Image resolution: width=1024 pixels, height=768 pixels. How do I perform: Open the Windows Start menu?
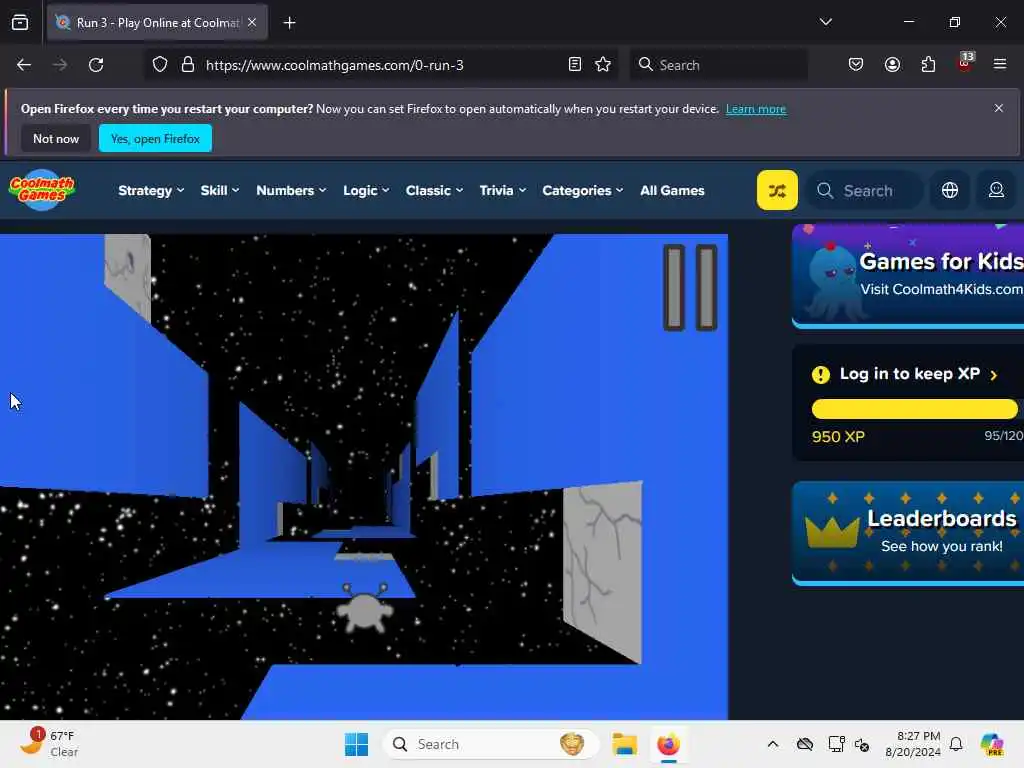point(356,744)
